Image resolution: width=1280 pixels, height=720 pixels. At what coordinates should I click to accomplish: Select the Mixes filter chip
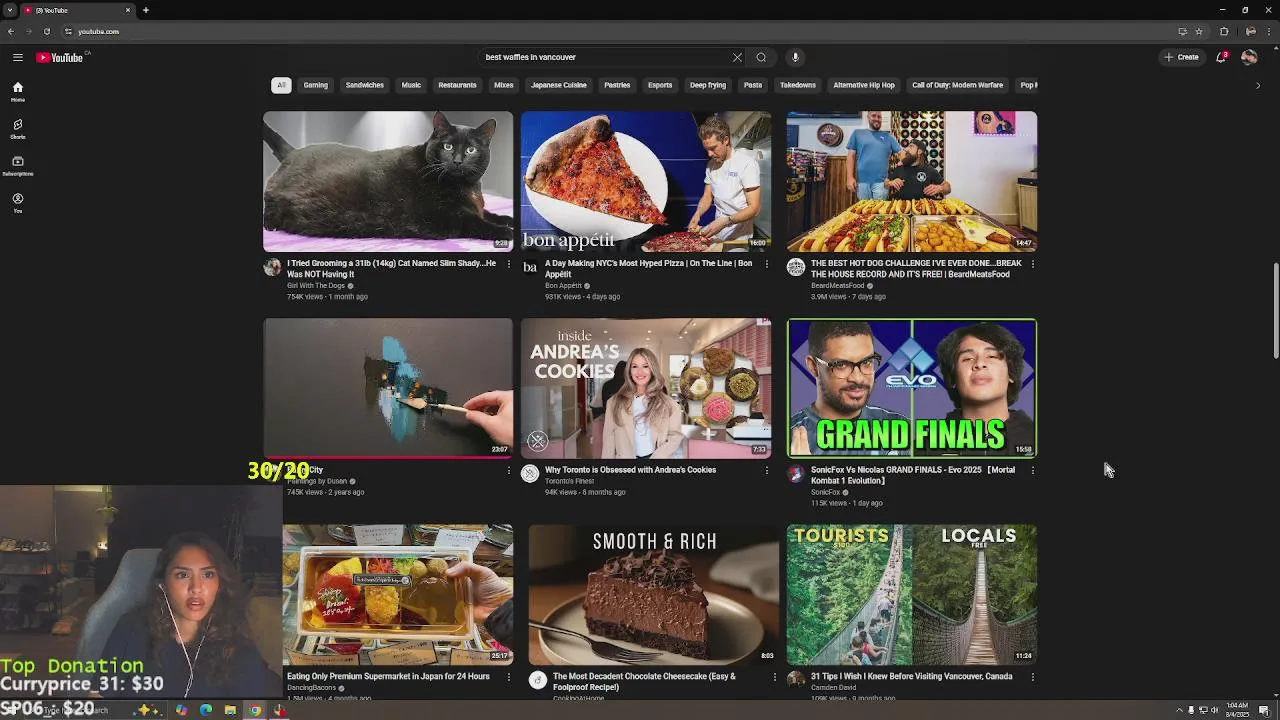tap(504, 85)
